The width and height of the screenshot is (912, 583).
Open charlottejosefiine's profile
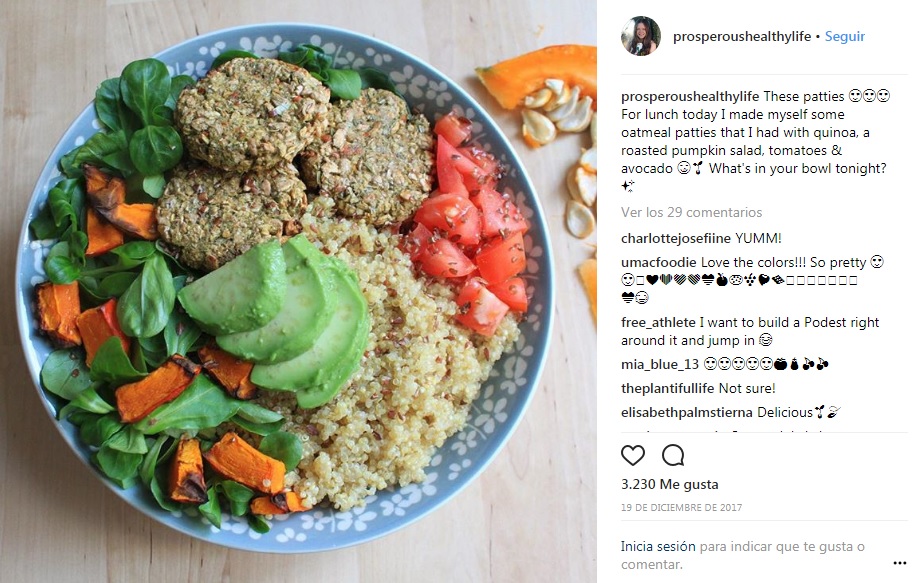pyautogui.click(x=675, y=238)
